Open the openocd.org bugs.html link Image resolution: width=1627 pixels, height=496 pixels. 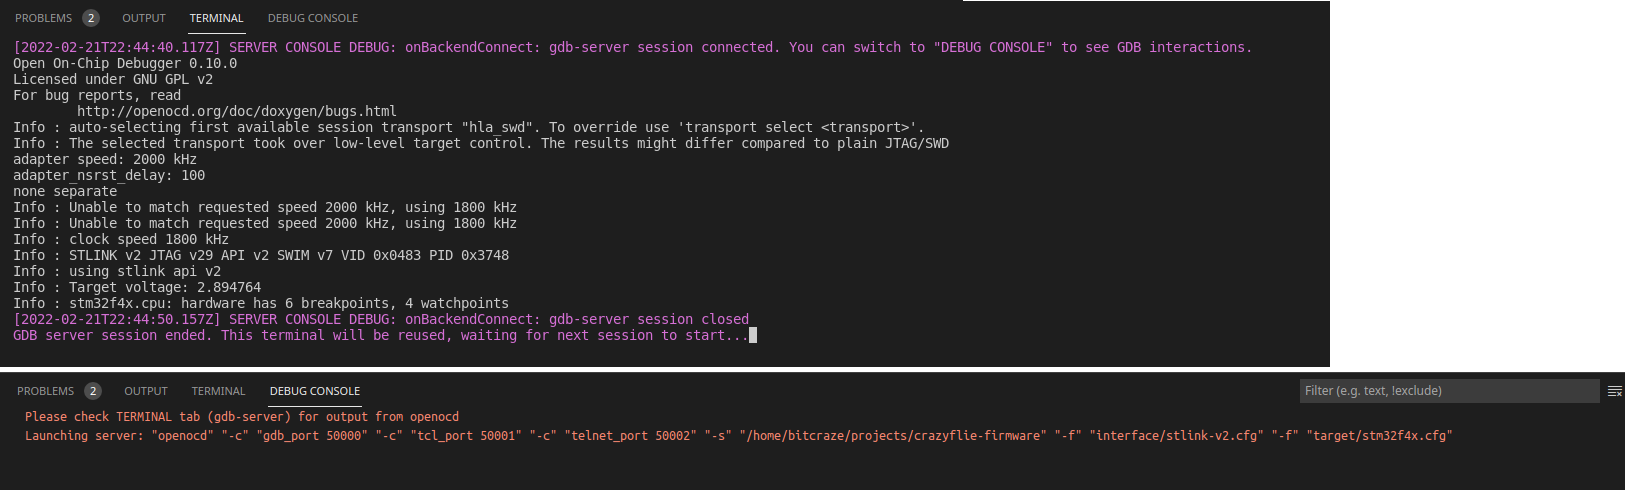pos(236,111)
